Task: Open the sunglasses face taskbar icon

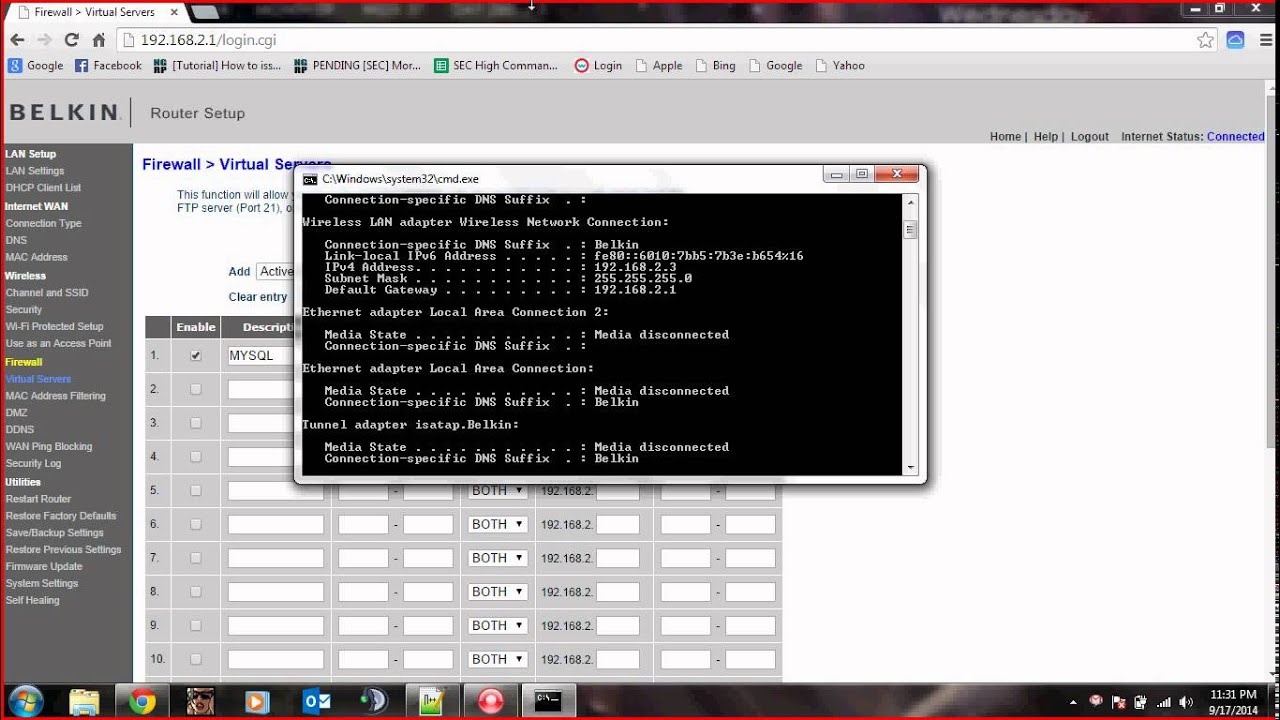Action: click(200, 701)
